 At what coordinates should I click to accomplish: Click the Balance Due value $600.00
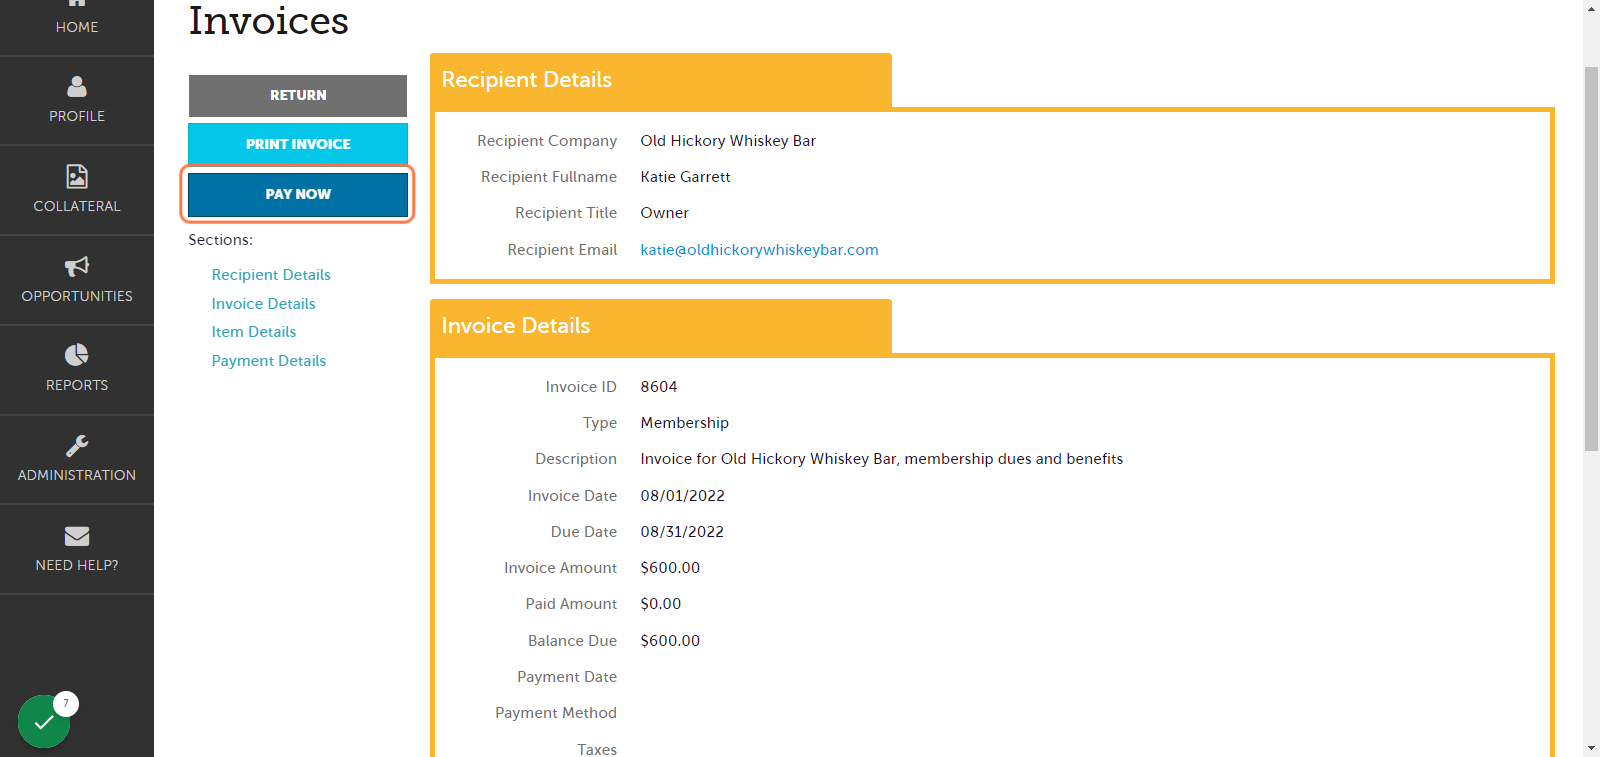pyautogui.click(x=670, y=641)
